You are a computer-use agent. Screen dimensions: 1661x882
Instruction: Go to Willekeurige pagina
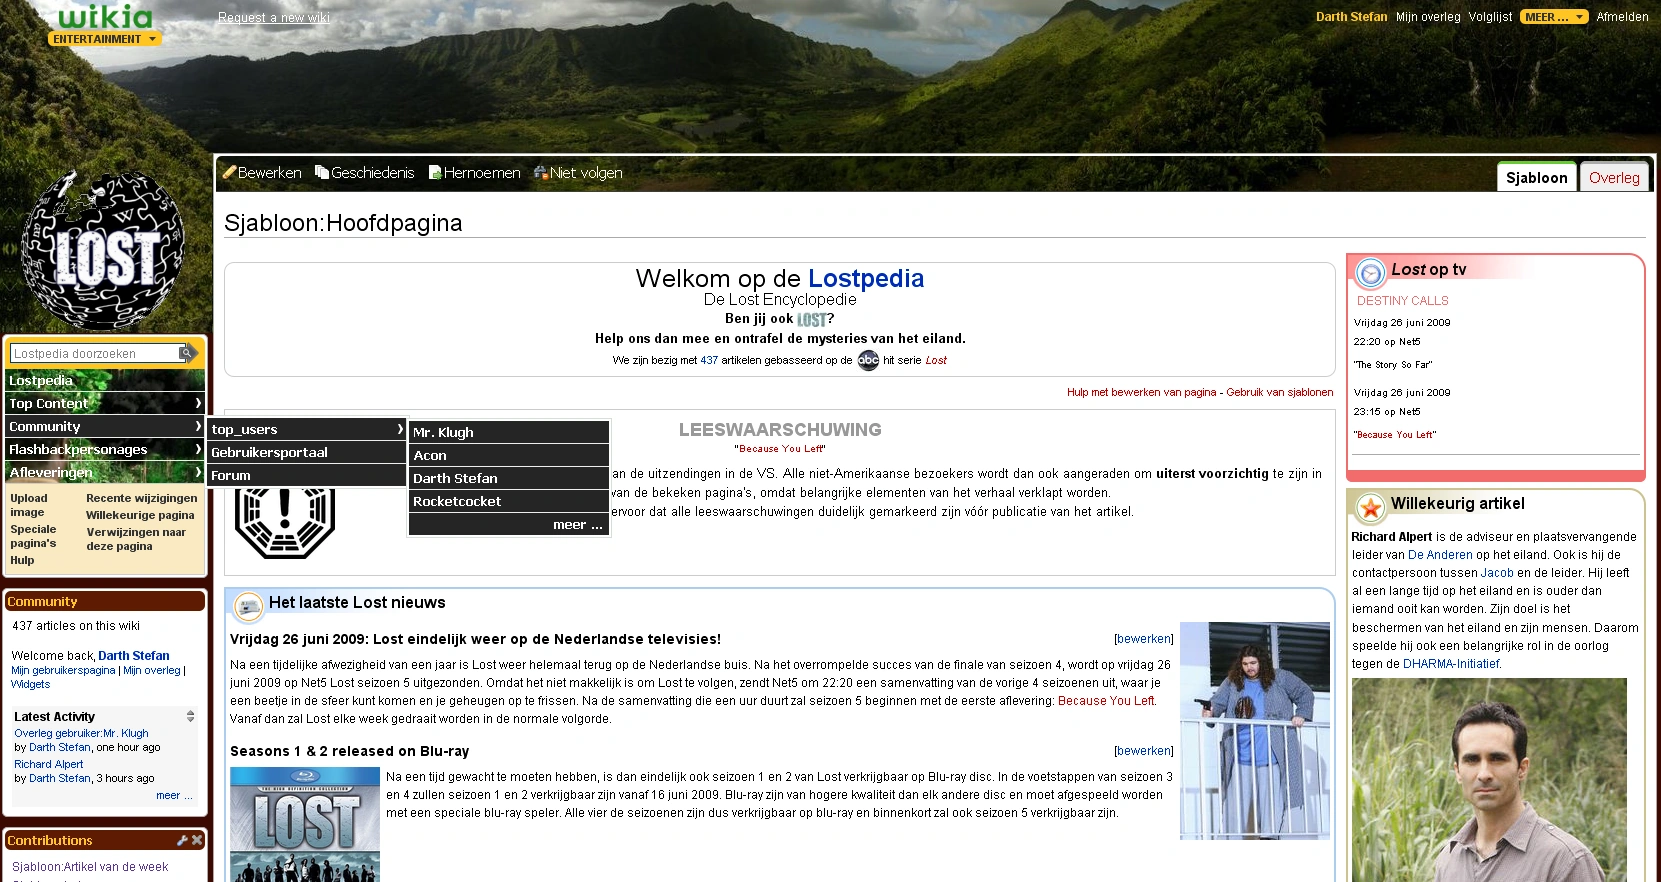140,515
